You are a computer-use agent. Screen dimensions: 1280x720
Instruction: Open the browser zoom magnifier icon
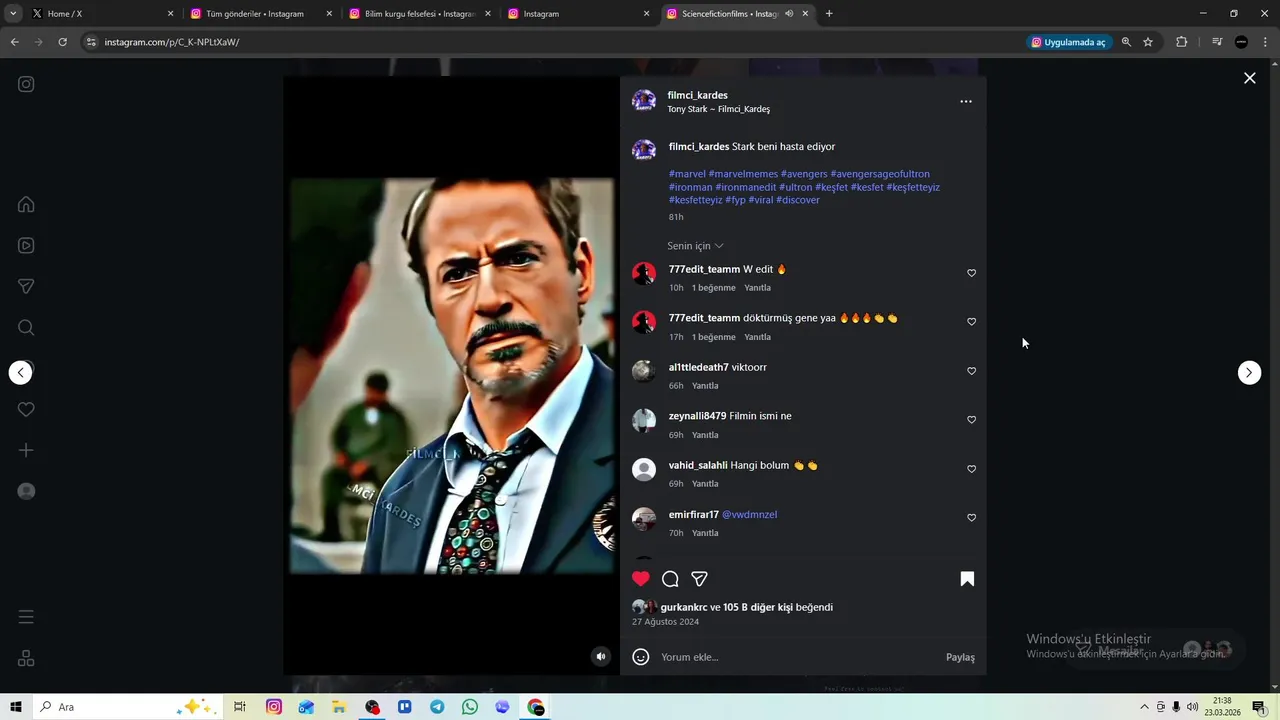tap(1126, 42)
